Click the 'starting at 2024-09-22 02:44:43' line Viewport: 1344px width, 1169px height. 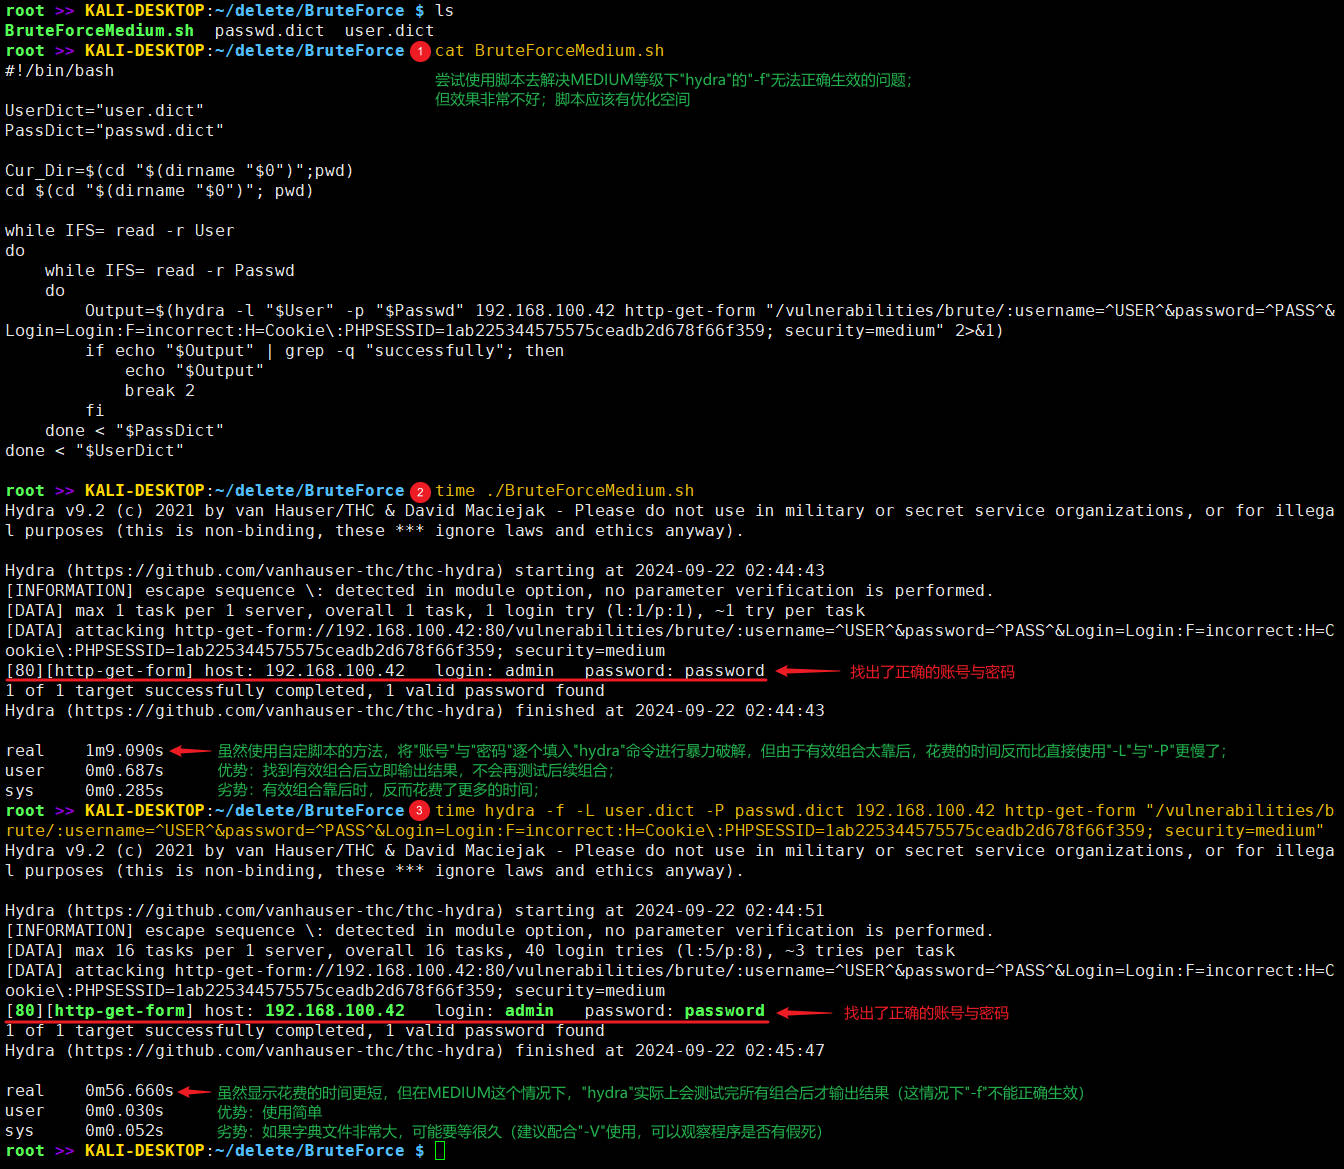pyautogui.click(x=415, y=570)
